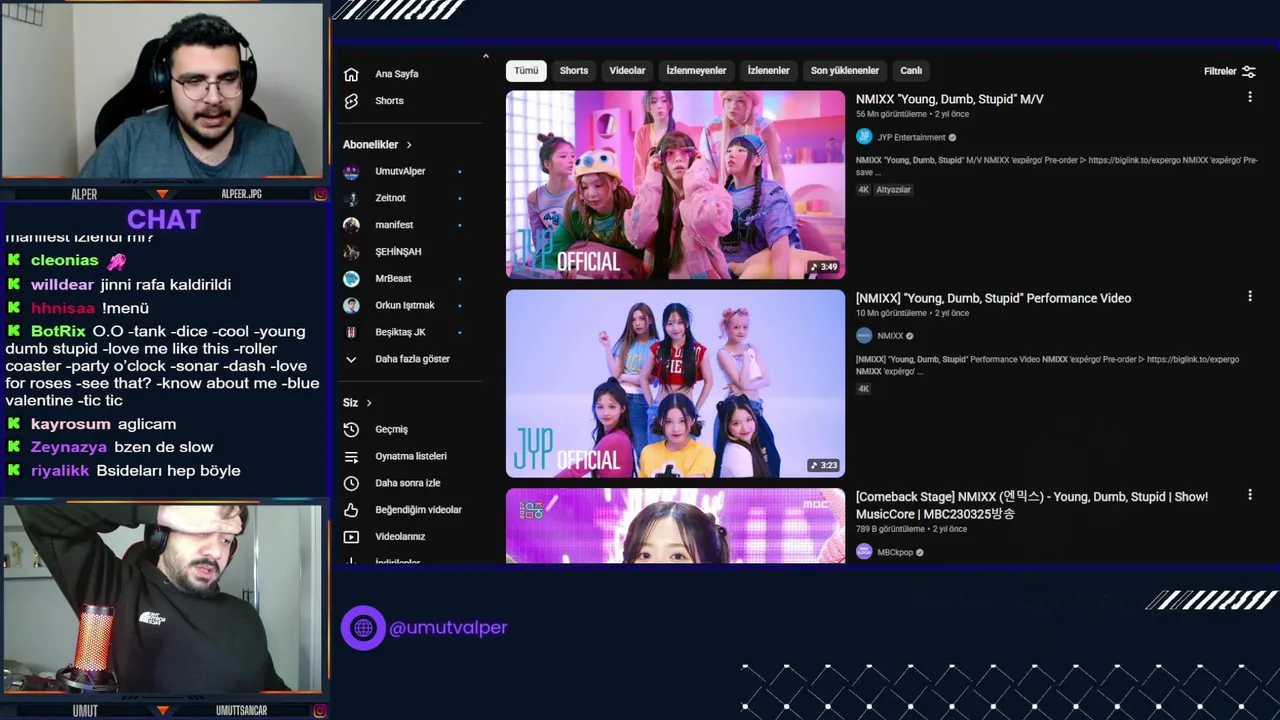
Task: Click the 4K badge under Performance Video
Action: pyautogui.click(x=864, y=388)
